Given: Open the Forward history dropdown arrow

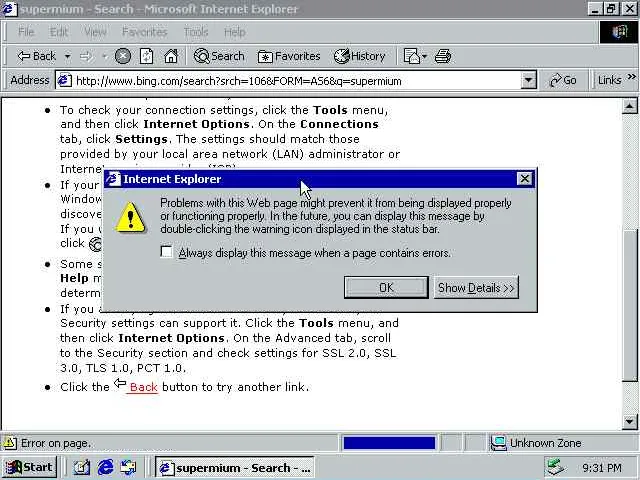Looking at the screenshot, I should 104,56.
